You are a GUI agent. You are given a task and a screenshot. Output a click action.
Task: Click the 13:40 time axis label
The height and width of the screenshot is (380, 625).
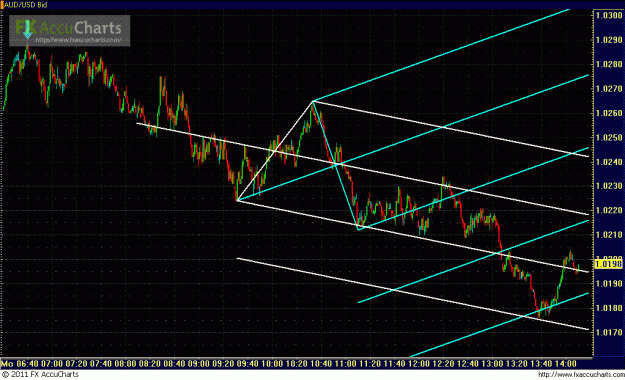[x=540, y=364]
